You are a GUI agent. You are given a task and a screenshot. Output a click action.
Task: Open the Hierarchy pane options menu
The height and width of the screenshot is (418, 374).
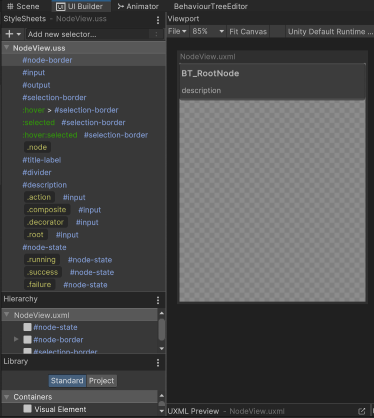(158, 300)
